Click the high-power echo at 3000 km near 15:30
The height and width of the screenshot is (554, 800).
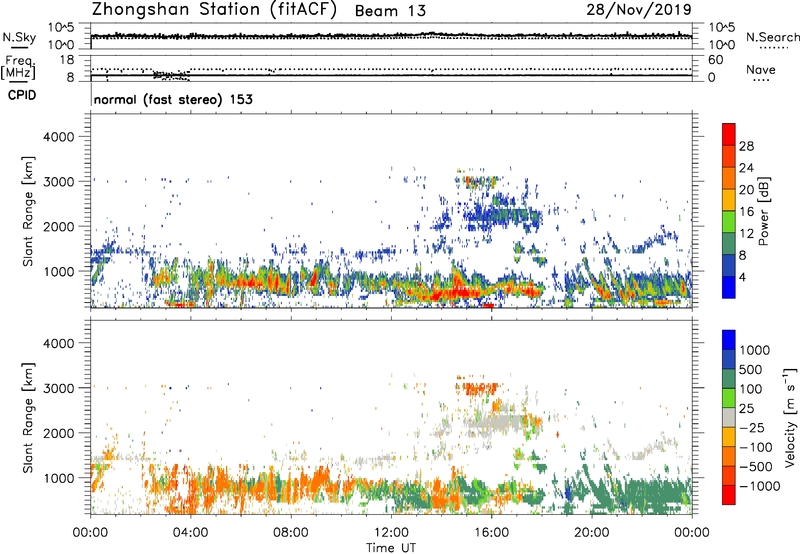point(478,181)
